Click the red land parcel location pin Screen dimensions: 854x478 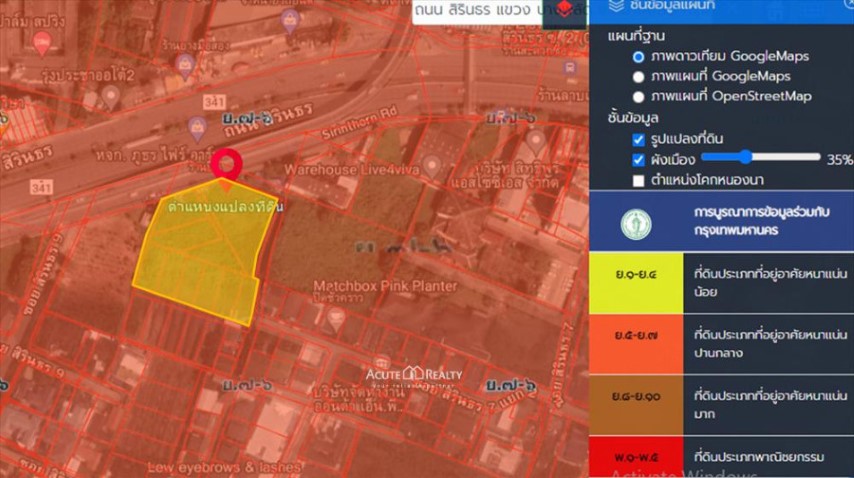point(228,165)
